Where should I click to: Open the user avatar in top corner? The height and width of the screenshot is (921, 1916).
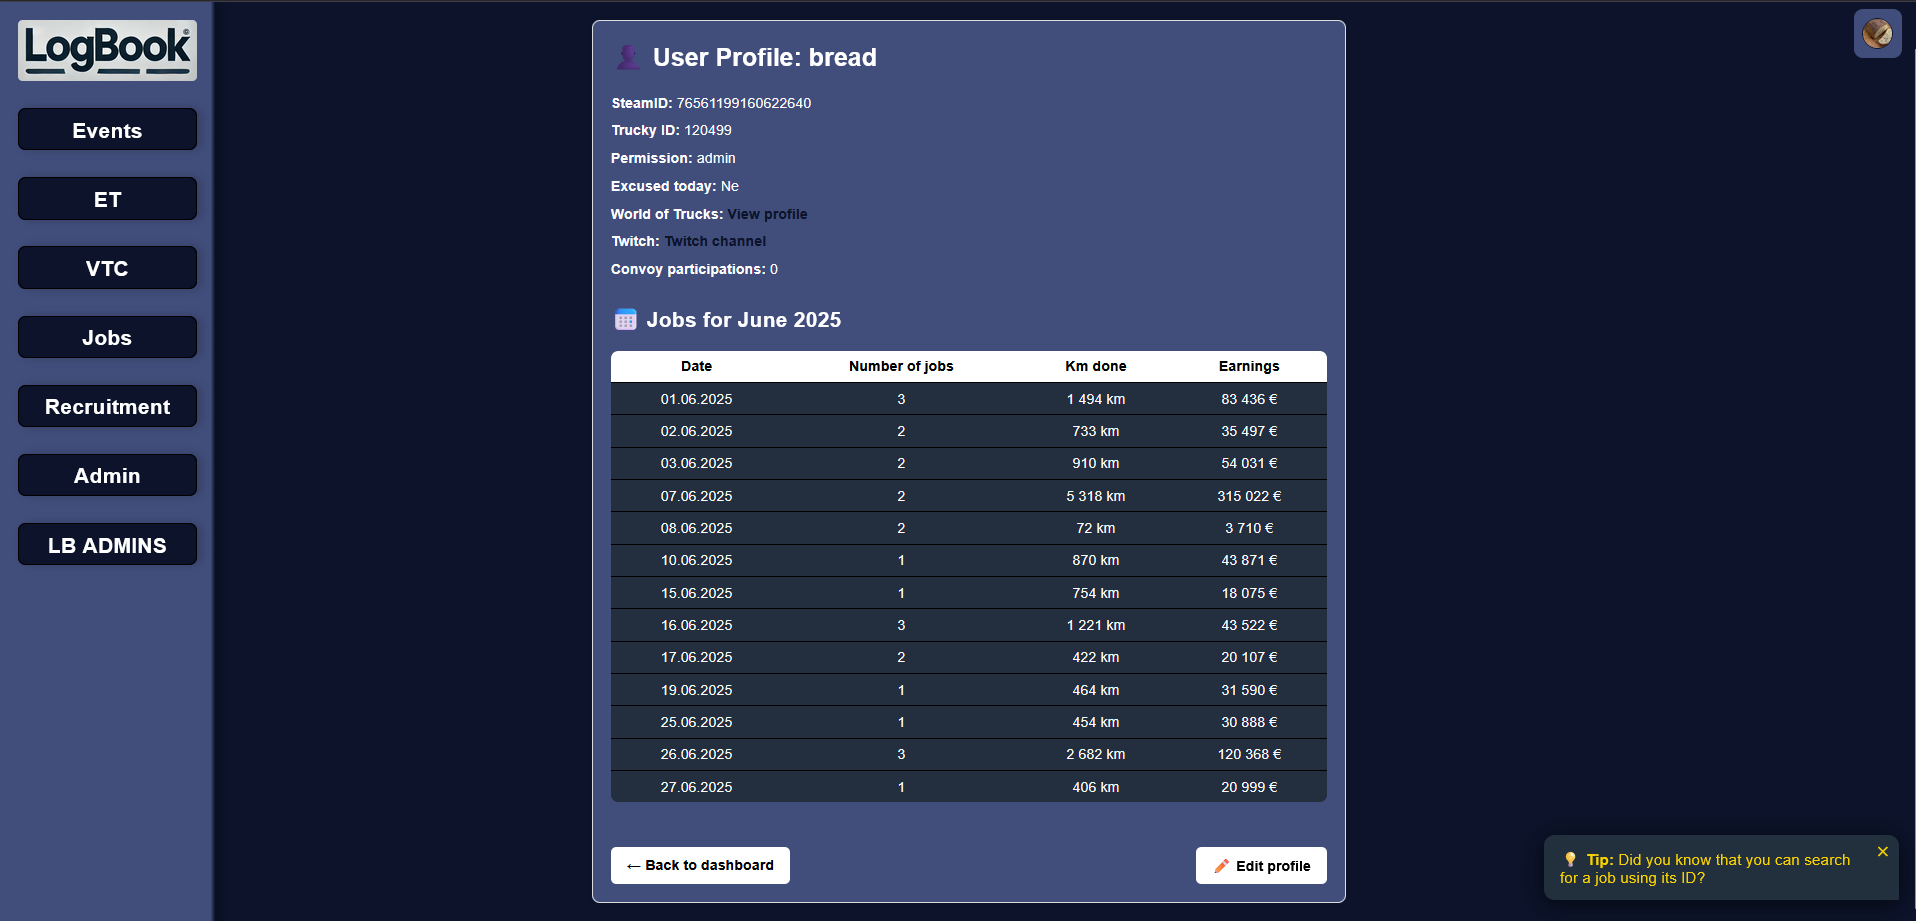click(x=1877, y=34)
